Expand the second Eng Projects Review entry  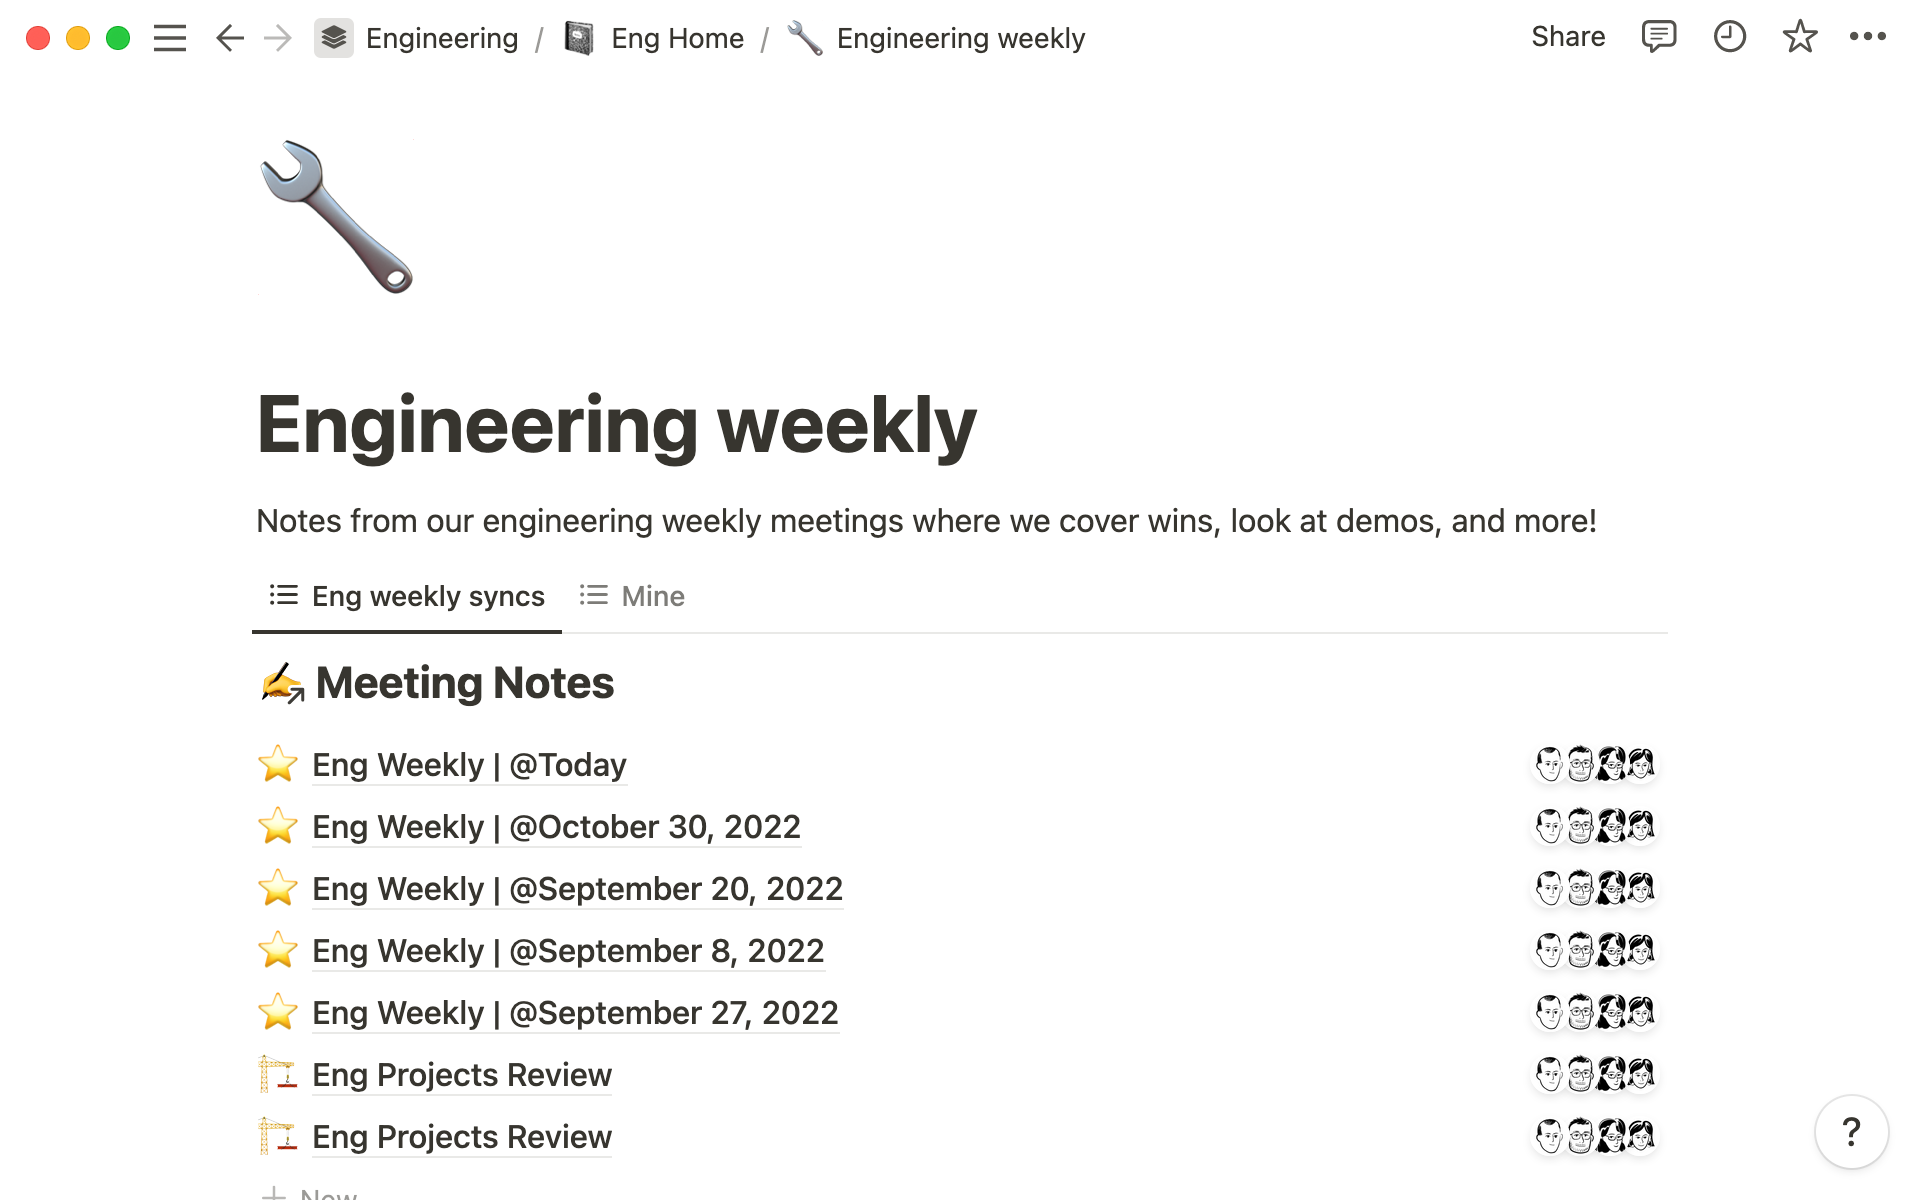[x=462, y=1136]
